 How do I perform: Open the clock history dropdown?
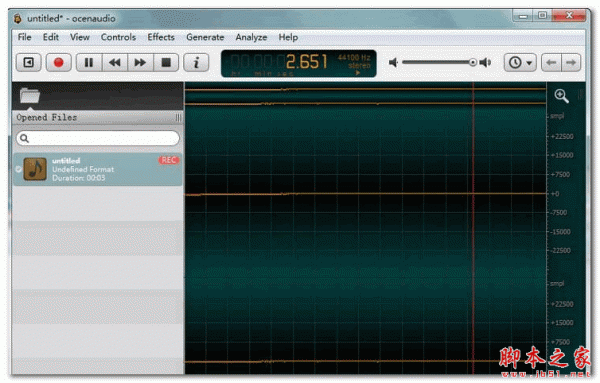pos(520,62)
